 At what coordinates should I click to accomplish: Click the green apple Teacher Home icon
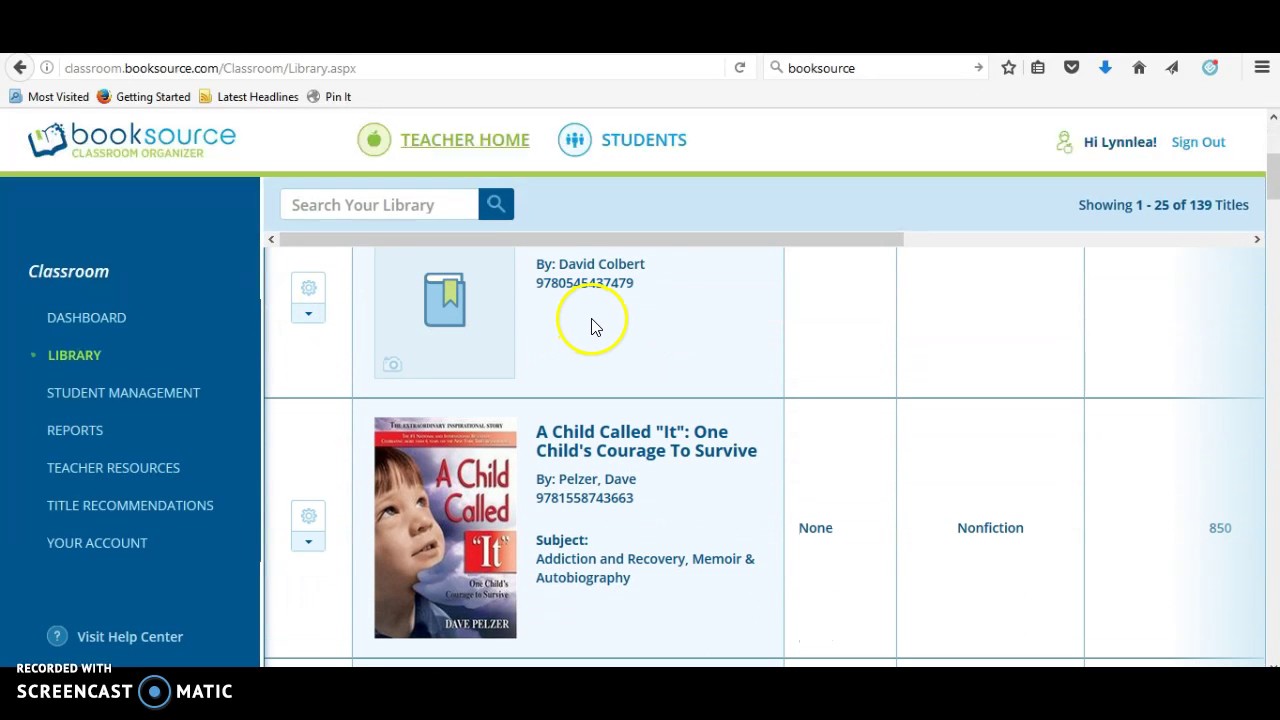pyautogui.click(x=374, y=140)
